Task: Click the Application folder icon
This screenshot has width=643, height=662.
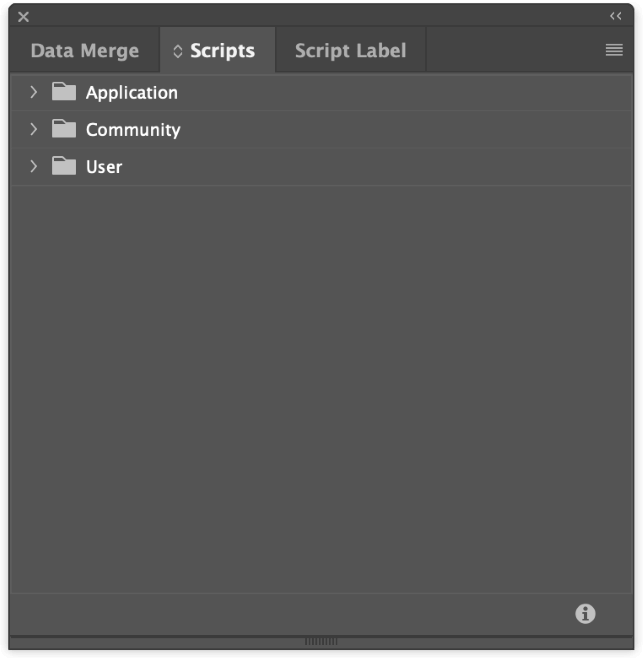Action: coord(64,92)
